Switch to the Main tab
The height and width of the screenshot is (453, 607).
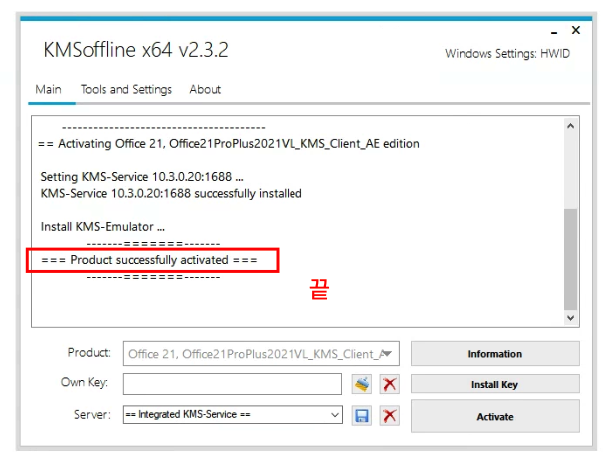[x=48, y=89]
